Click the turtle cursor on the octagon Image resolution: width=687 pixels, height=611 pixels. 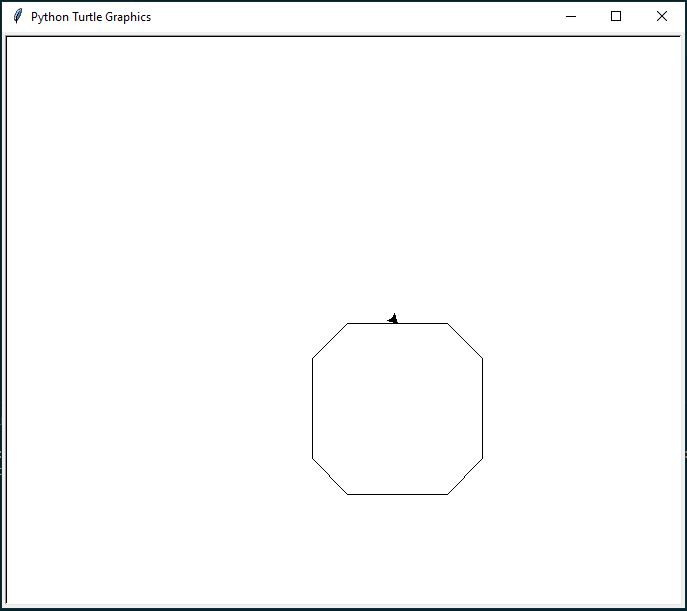(x=393, y=319)
